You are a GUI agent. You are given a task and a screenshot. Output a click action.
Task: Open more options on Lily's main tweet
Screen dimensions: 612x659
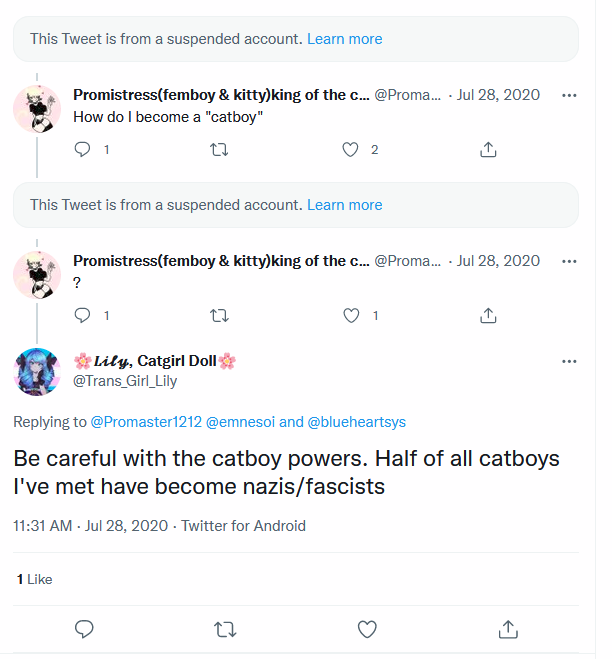pyautogui.click(x=569, y=361)
